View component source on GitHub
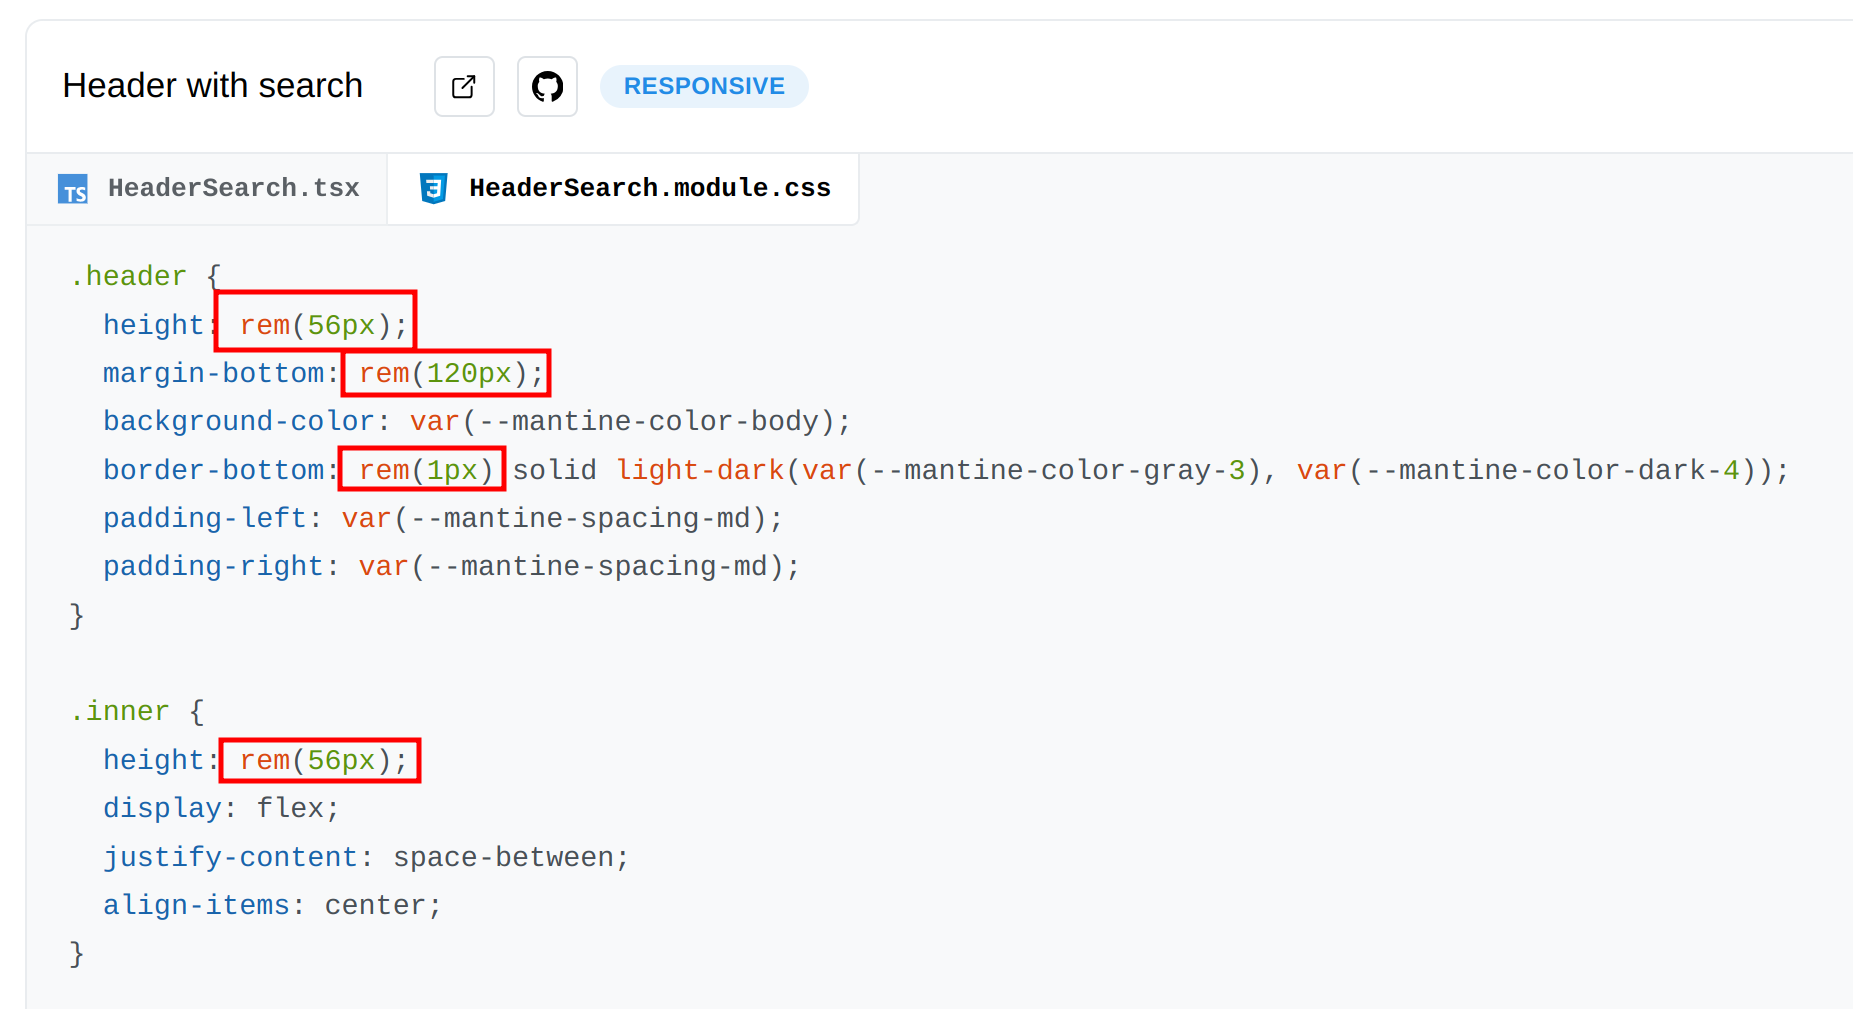Viewport: 1853px width, 1009px height. (547, 86)
